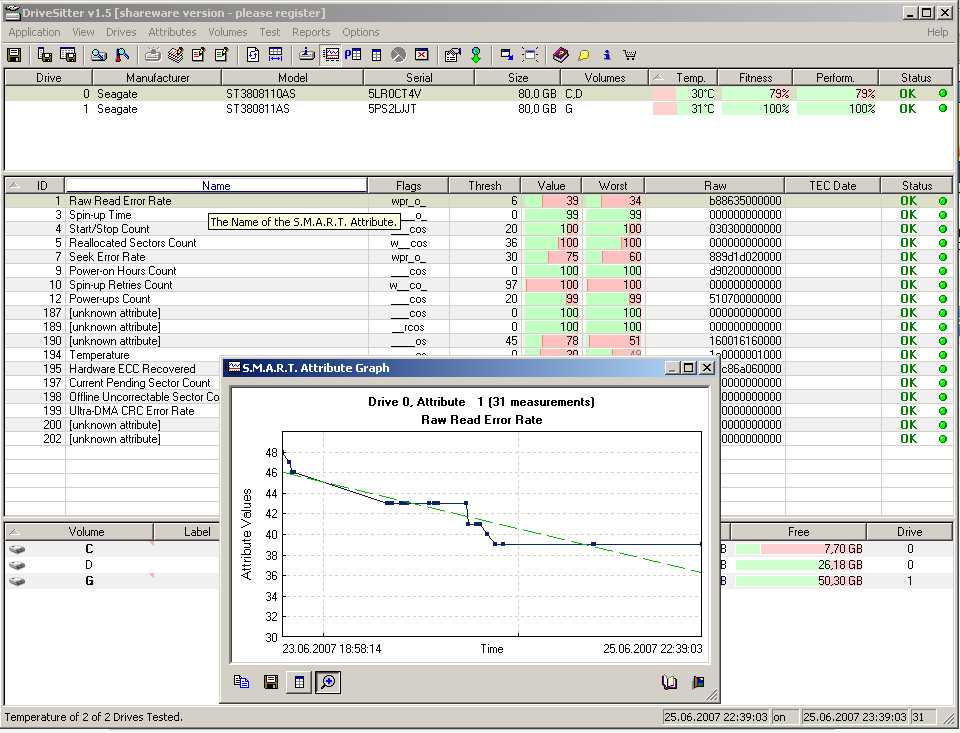
Task: Select the Power-on Hours Count attribute
Action: point(478,271)
